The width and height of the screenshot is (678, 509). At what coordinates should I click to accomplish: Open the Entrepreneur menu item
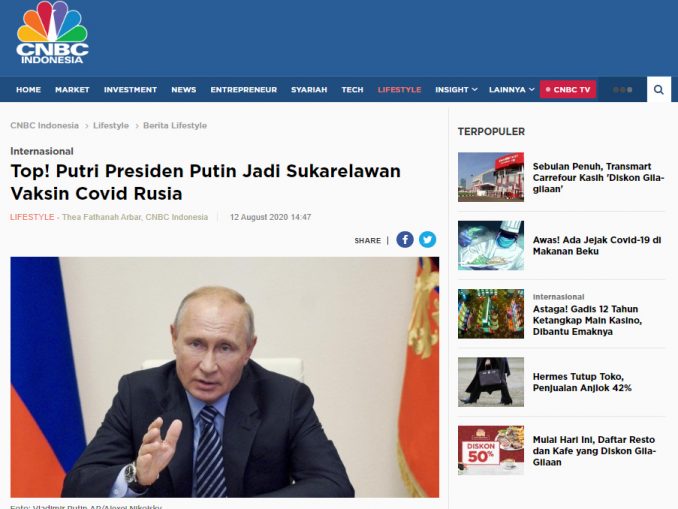[243, 90]
